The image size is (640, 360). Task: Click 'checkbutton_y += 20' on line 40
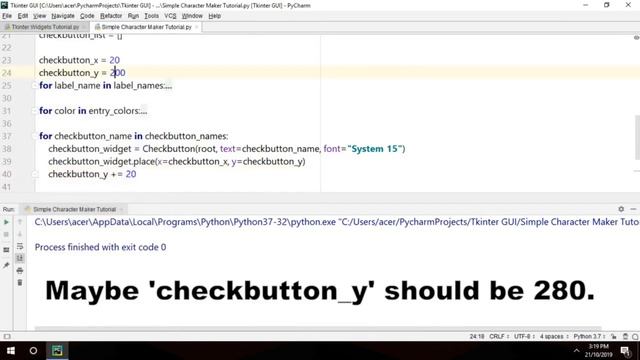tap(92, 174)
